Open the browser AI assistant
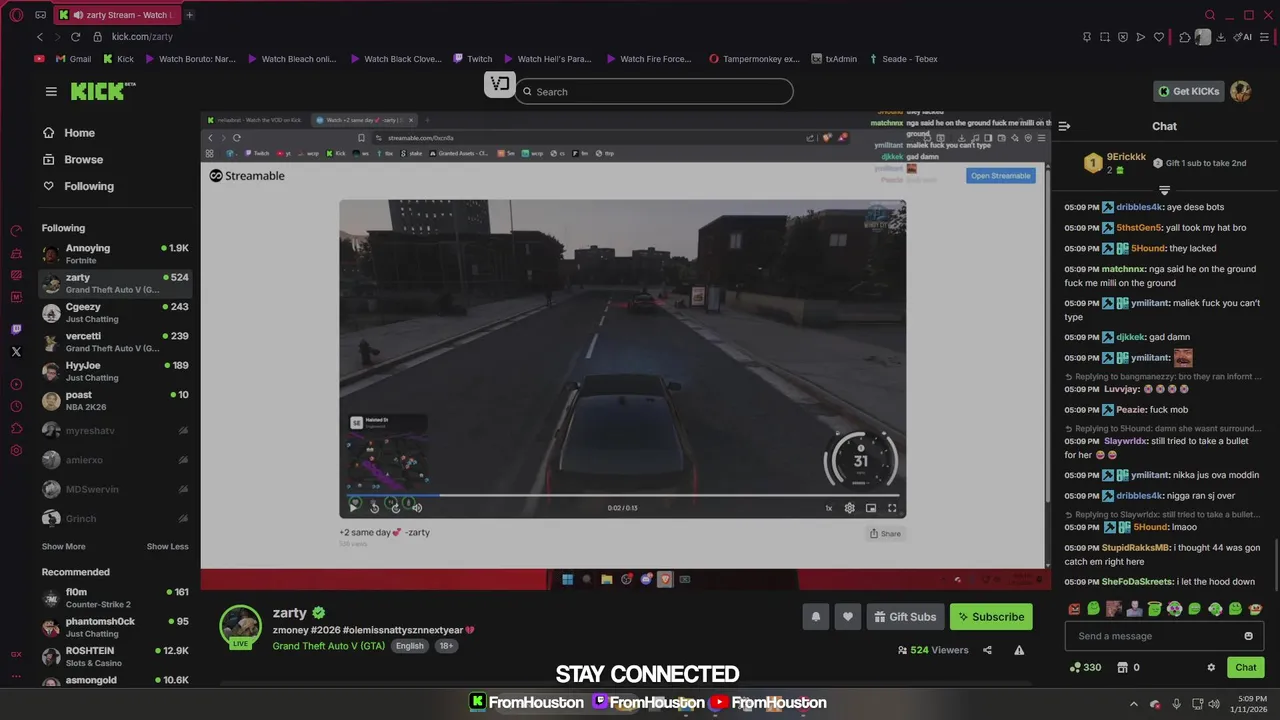1280x720 pixels. (1243, 37)
